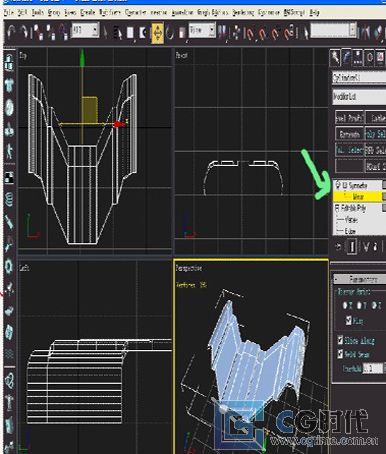Activate the Select Object arrow tool
The width and height of the screenshot is (386, 454).
point(105,33)
